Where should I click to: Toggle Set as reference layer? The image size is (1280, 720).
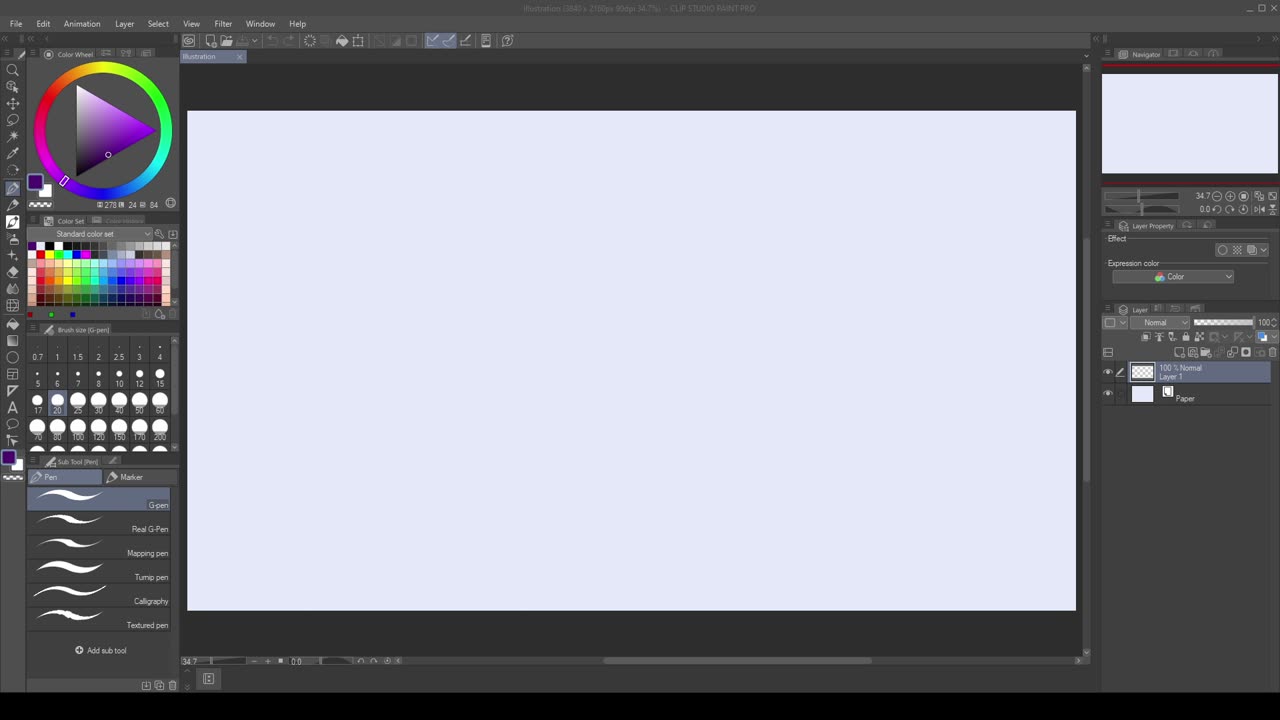pos(1159,337)
